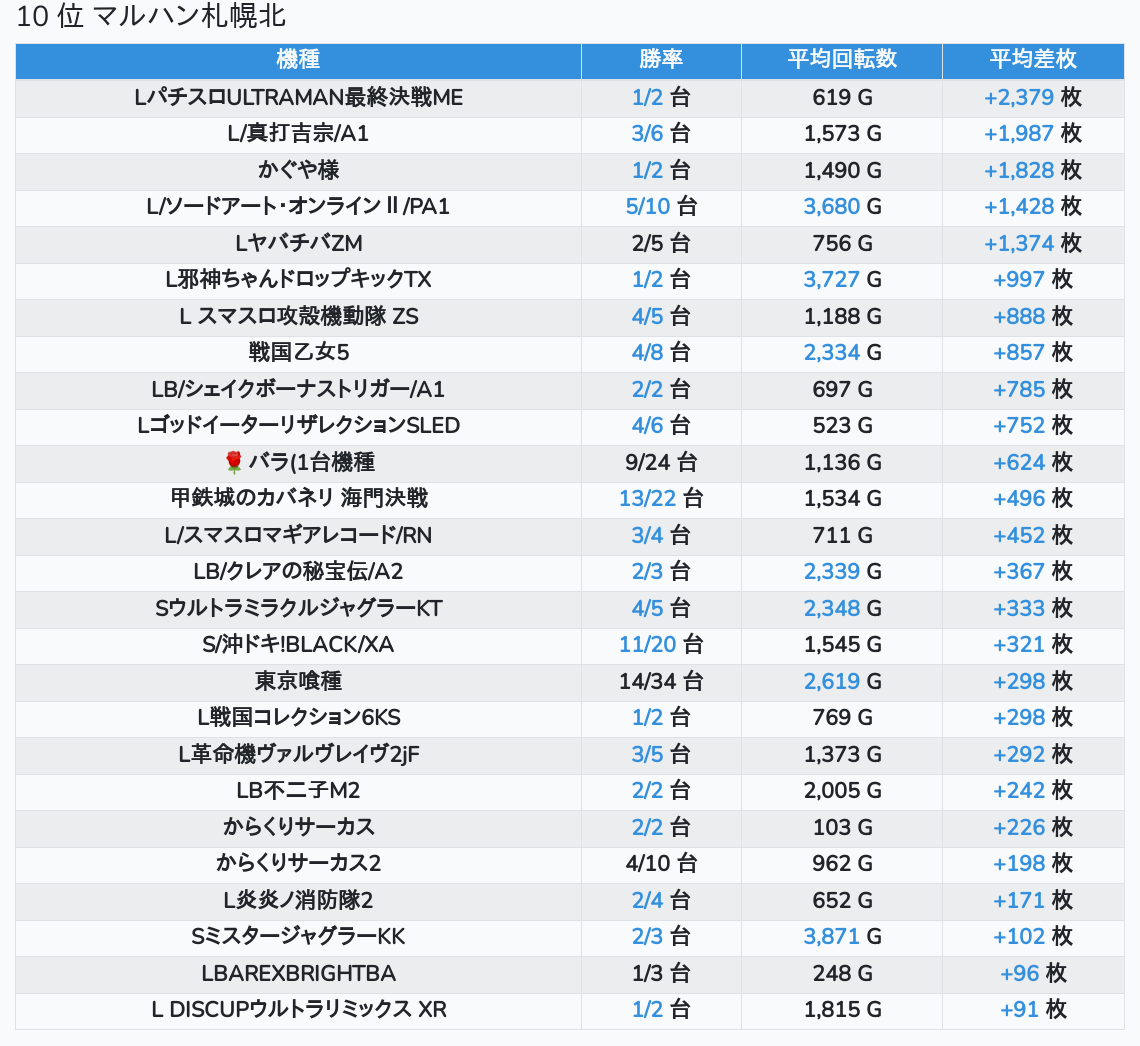This screenshot has width=1140, height=1046.
Task: Select L/ソードアート･オンラインⅡ/PA1 machine name
Action: (x=298, y=206)
